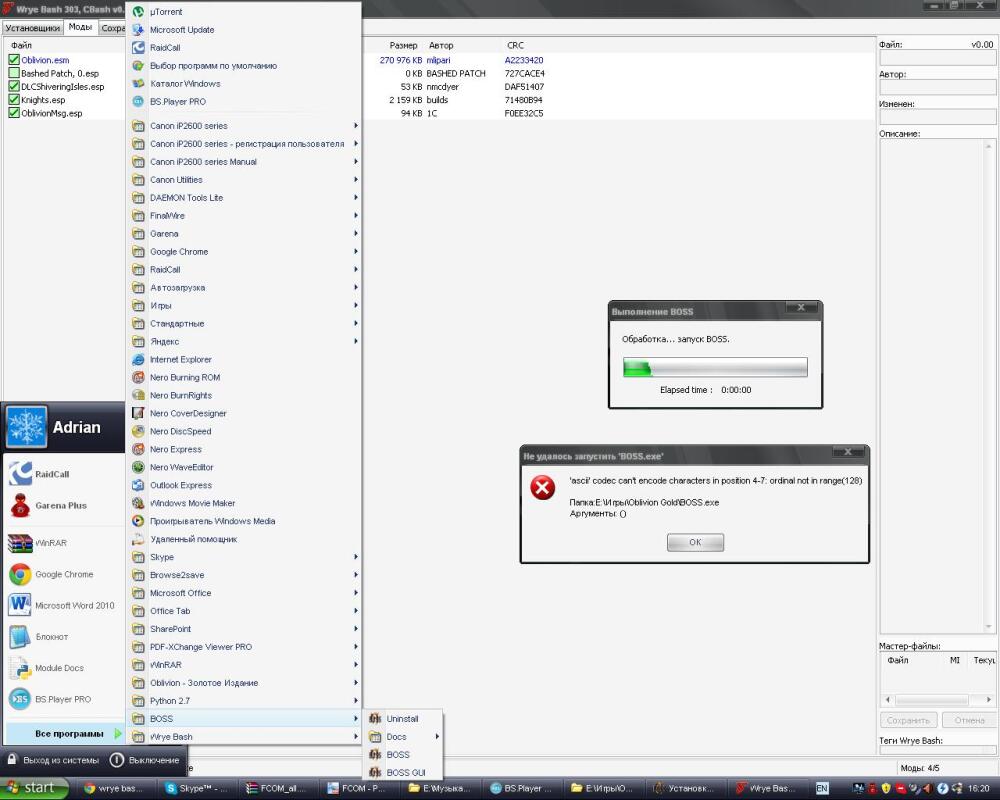This screenshot has height=800, width=1000.
Task: Open BS.Player PRO in programs list
Action: (177, 101)
